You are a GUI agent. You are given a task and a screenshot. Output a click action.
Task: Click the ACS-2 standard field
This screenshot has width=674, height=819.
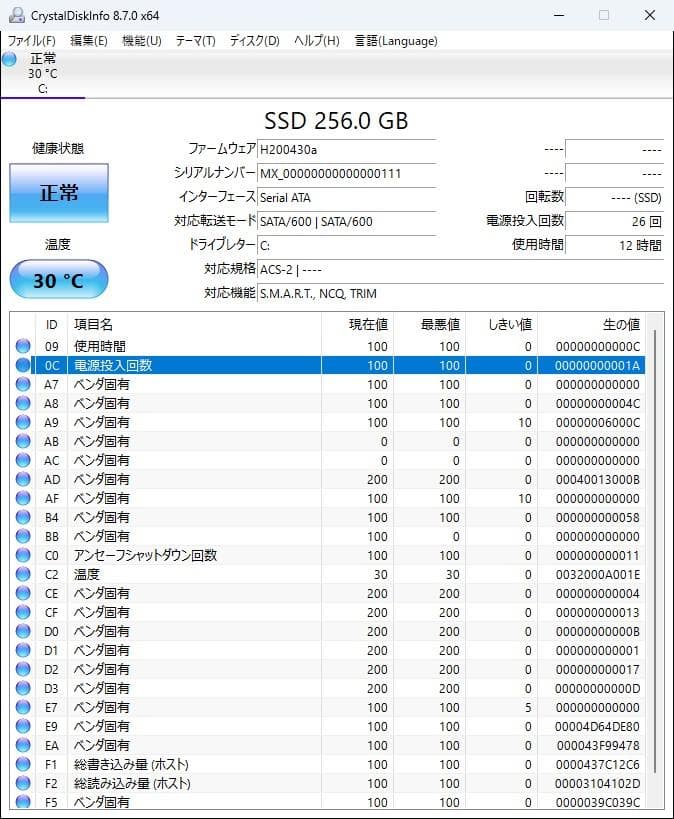click(460, 270)
